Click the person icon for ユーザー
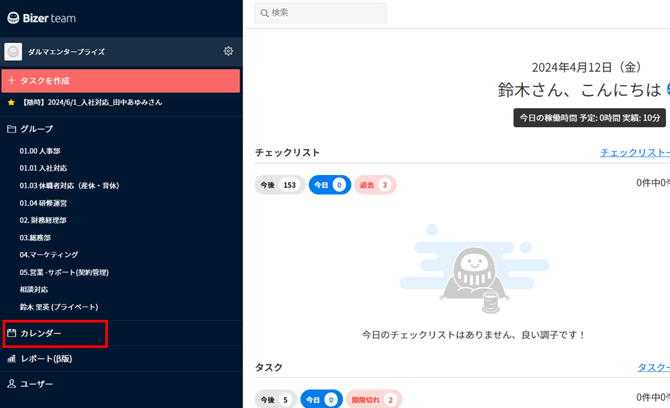 (11, 384)
